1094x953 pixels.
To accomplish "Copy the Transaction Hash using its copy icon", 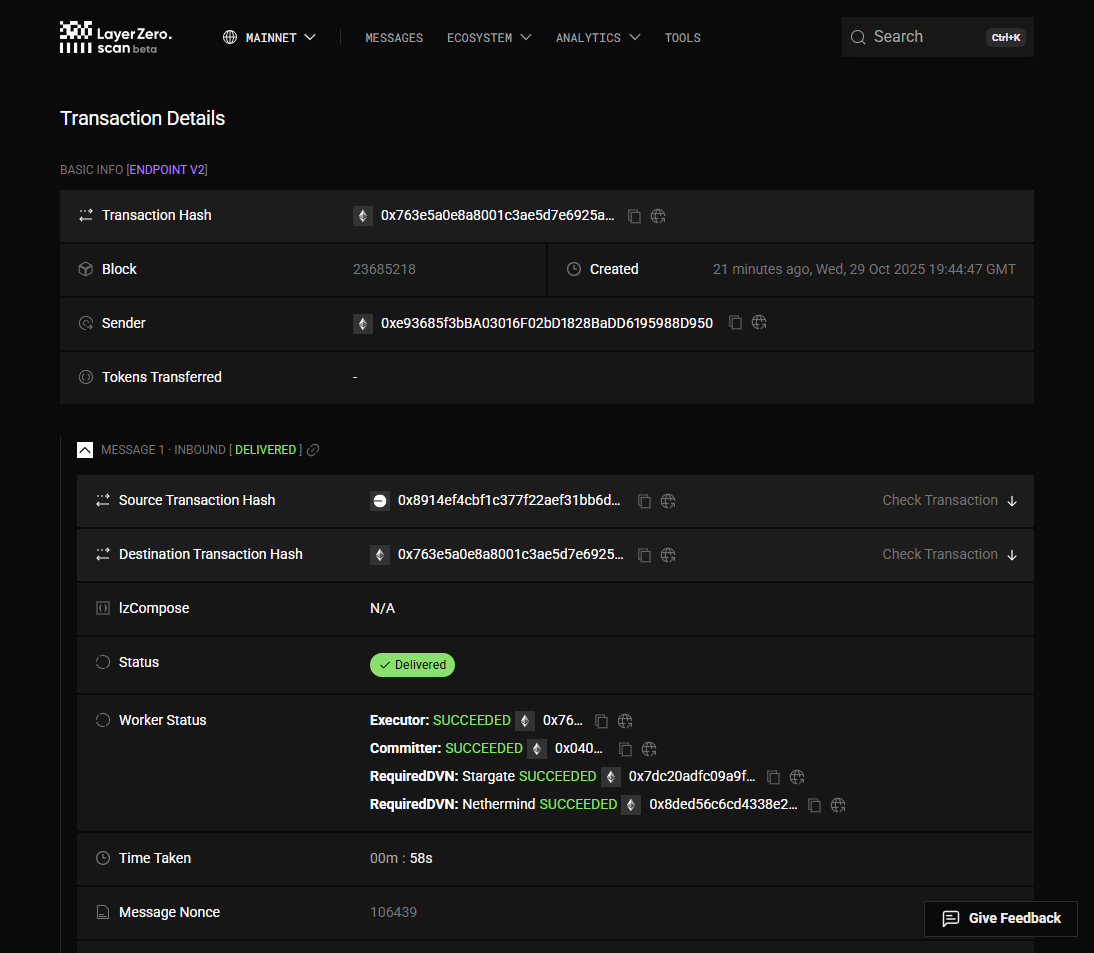I will click(x=634, y=215).
